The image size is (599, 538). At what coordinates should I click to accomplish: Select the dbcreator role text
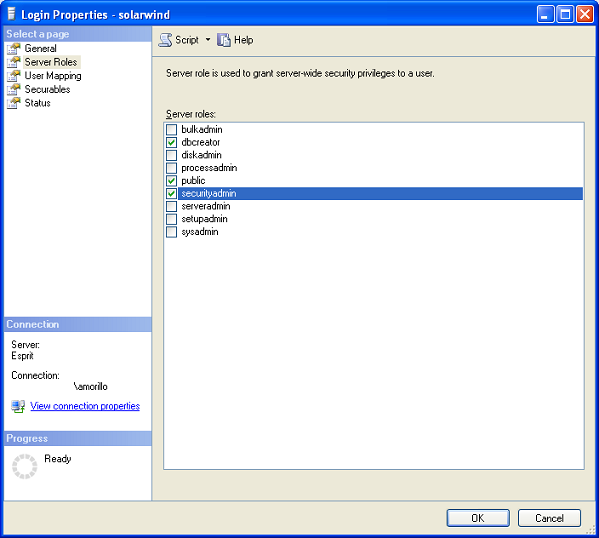click(x=201, y=143)
